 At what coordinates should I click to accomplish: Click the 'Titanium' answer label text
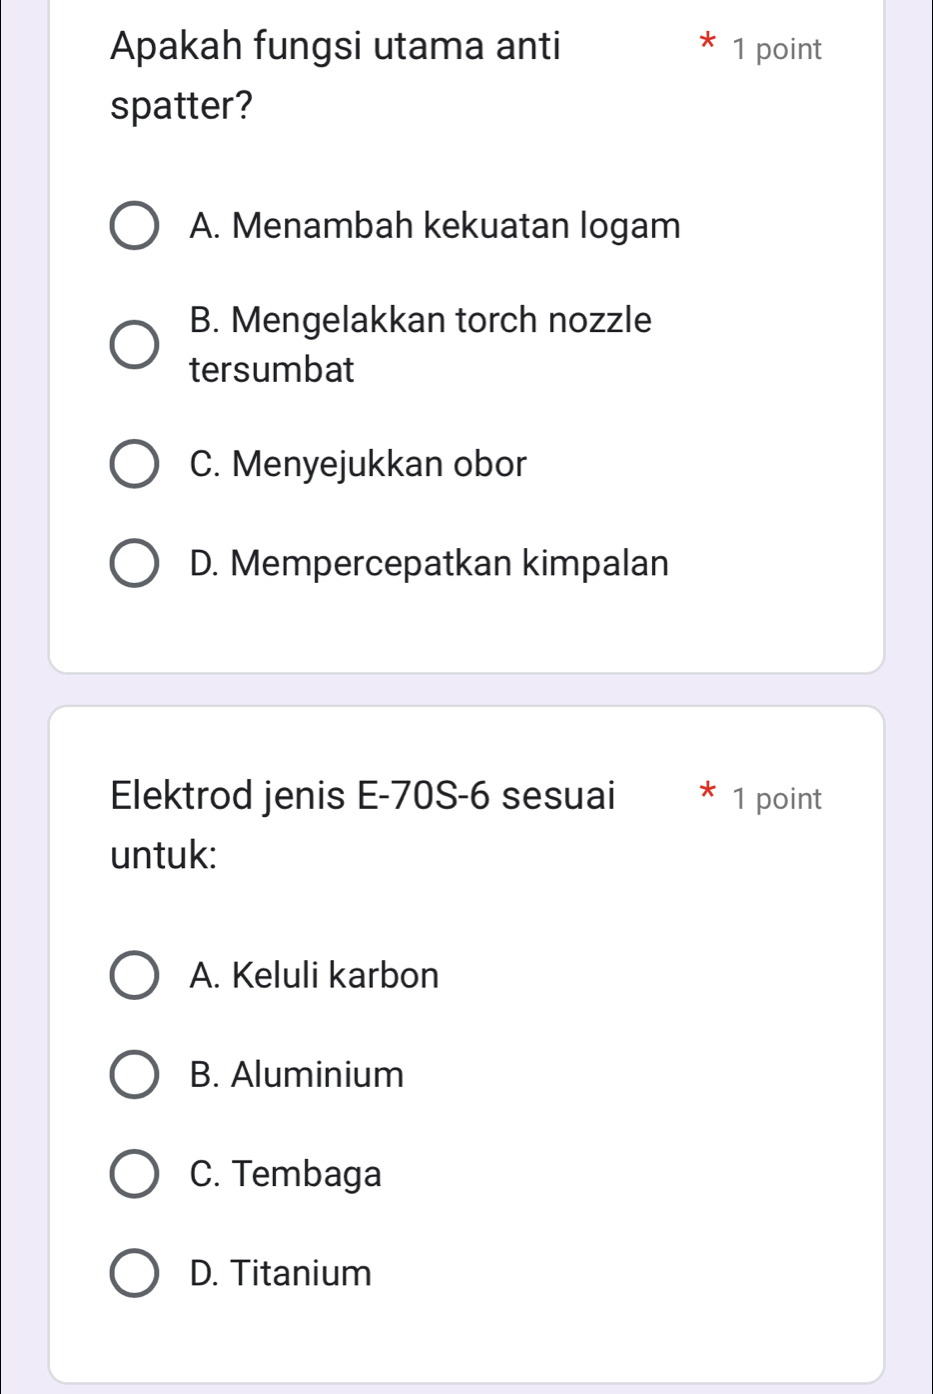point(281,1273)
